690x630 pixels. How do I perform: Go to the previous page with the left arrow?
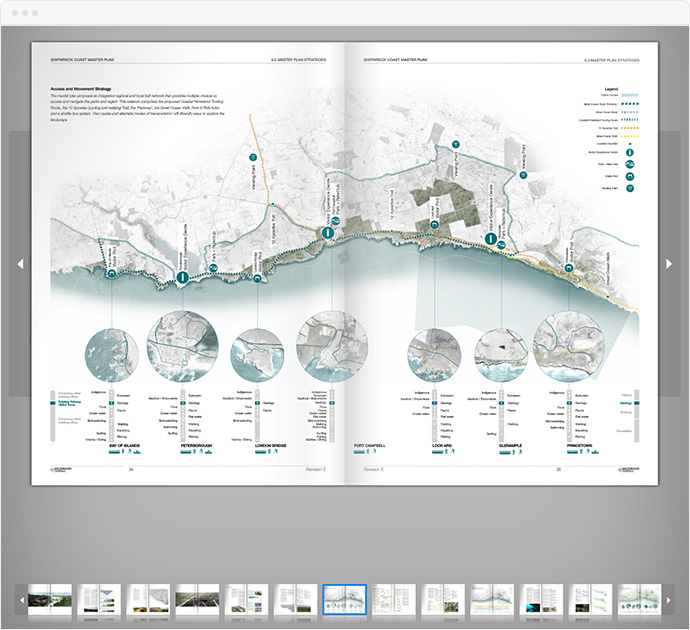point(20,264)
